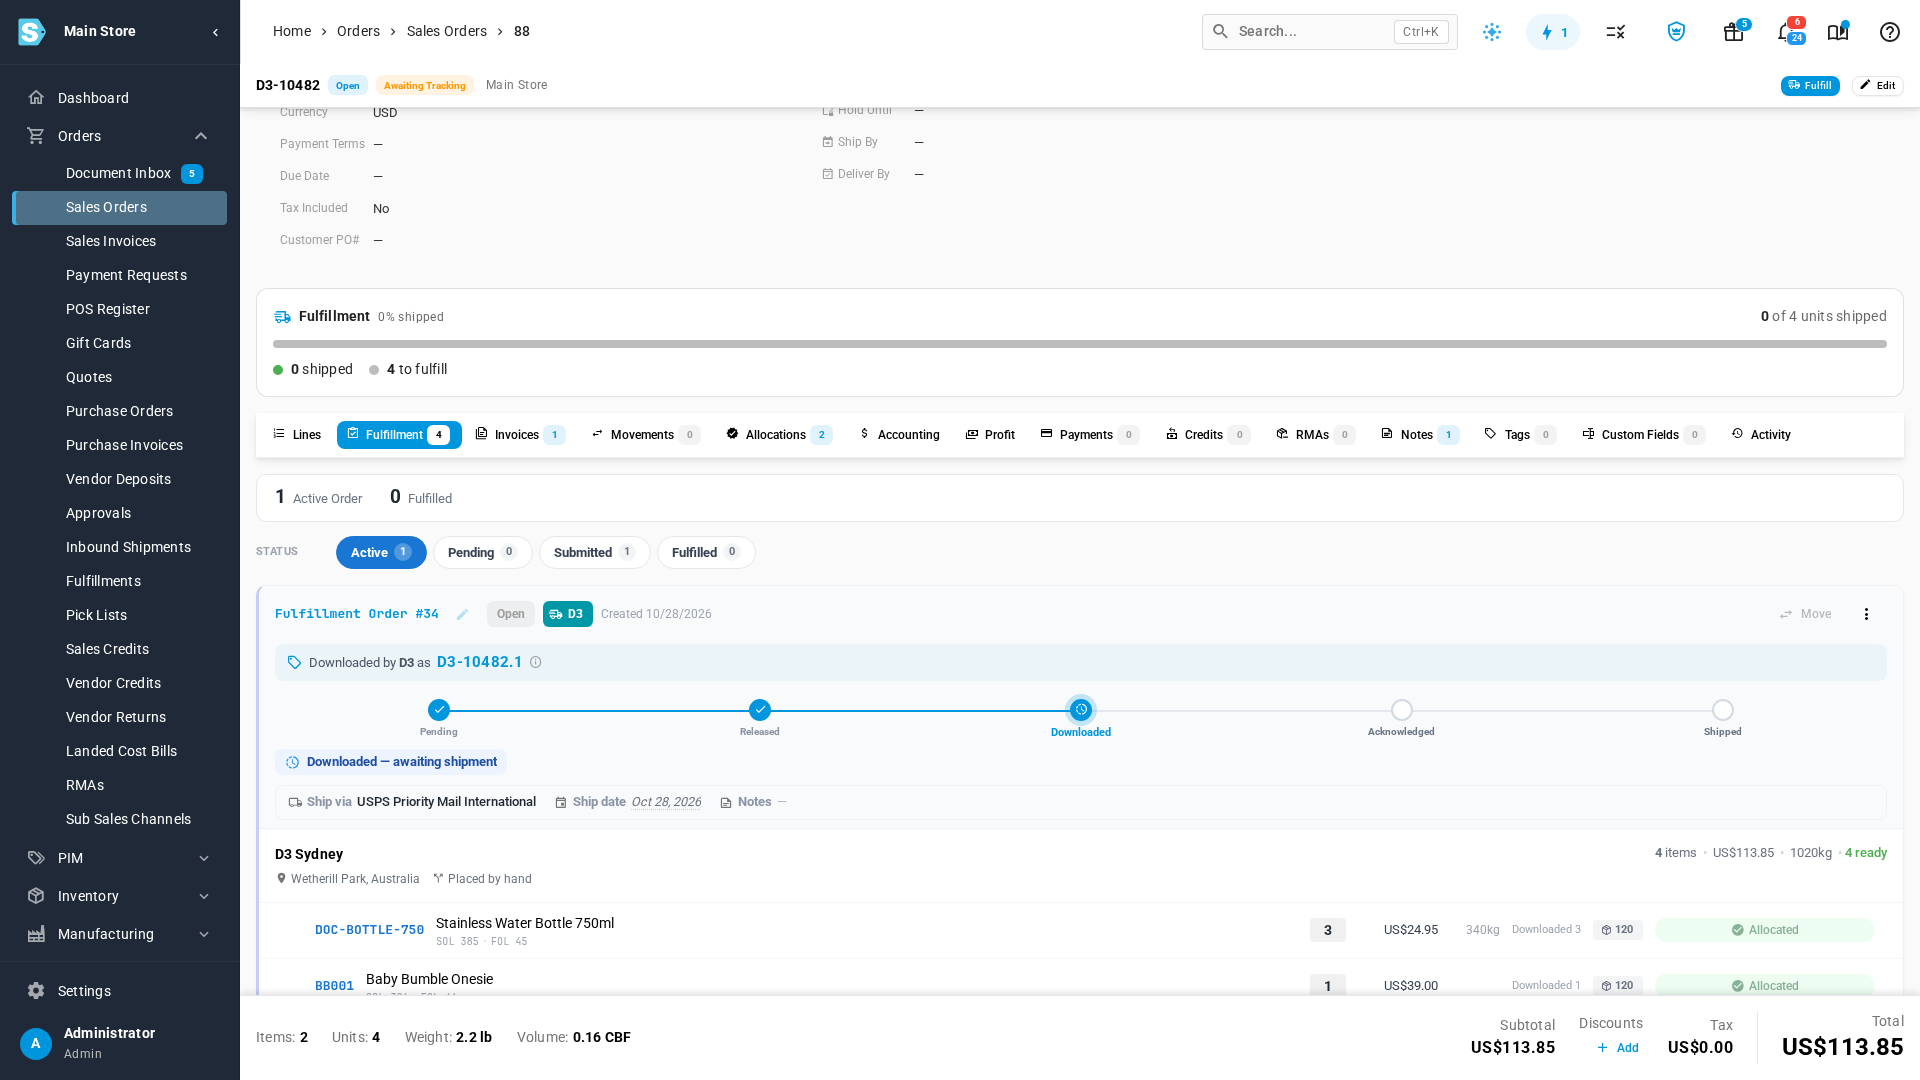Open product BB001 link
The width and height of the screenshot is (1920, 1080).
[334, 986]
